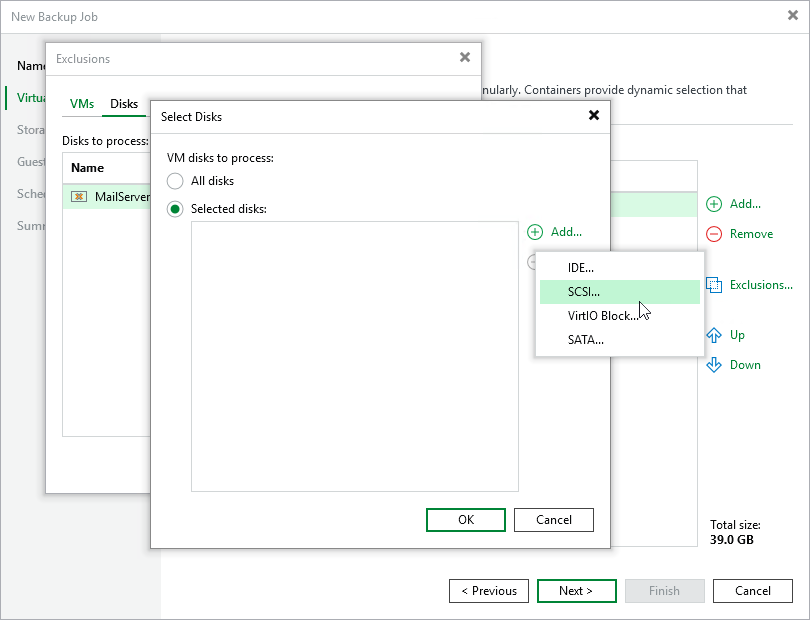
Task: Advance with the Next button
Action: 577,590
